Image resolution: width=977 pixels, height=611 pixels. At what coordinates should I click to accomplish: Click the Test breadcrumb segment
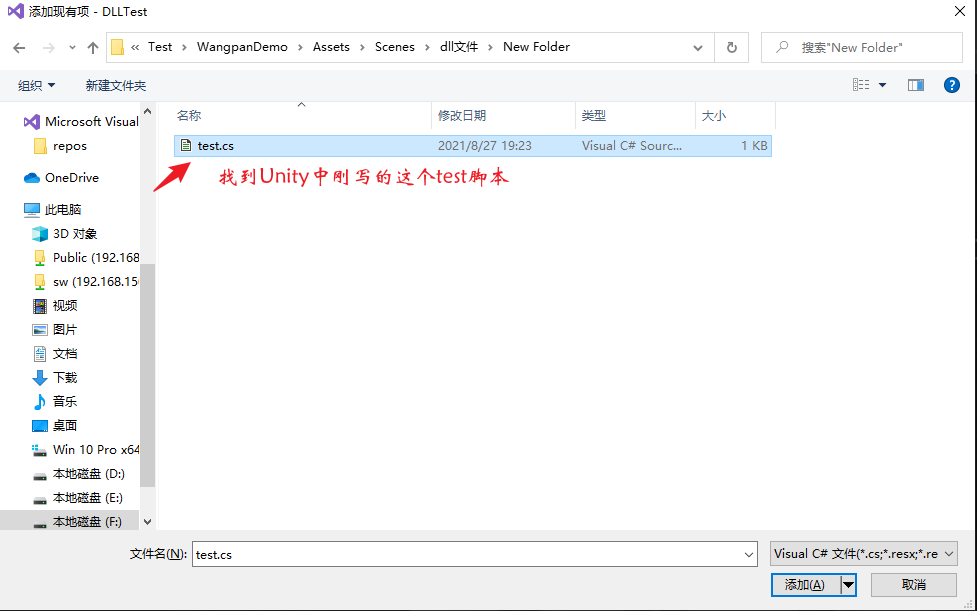tap(160, 47)
